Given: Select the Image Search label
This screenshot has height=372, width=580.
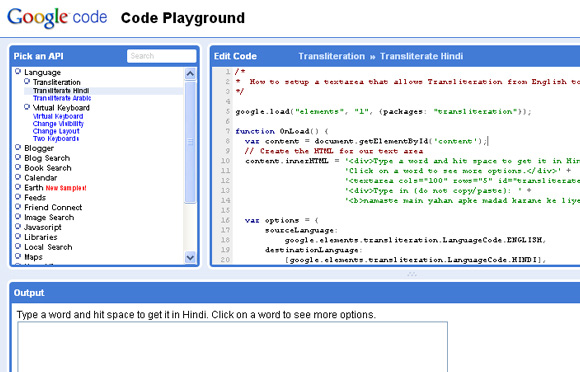Looking at the screenshot, I should point(49,217).
